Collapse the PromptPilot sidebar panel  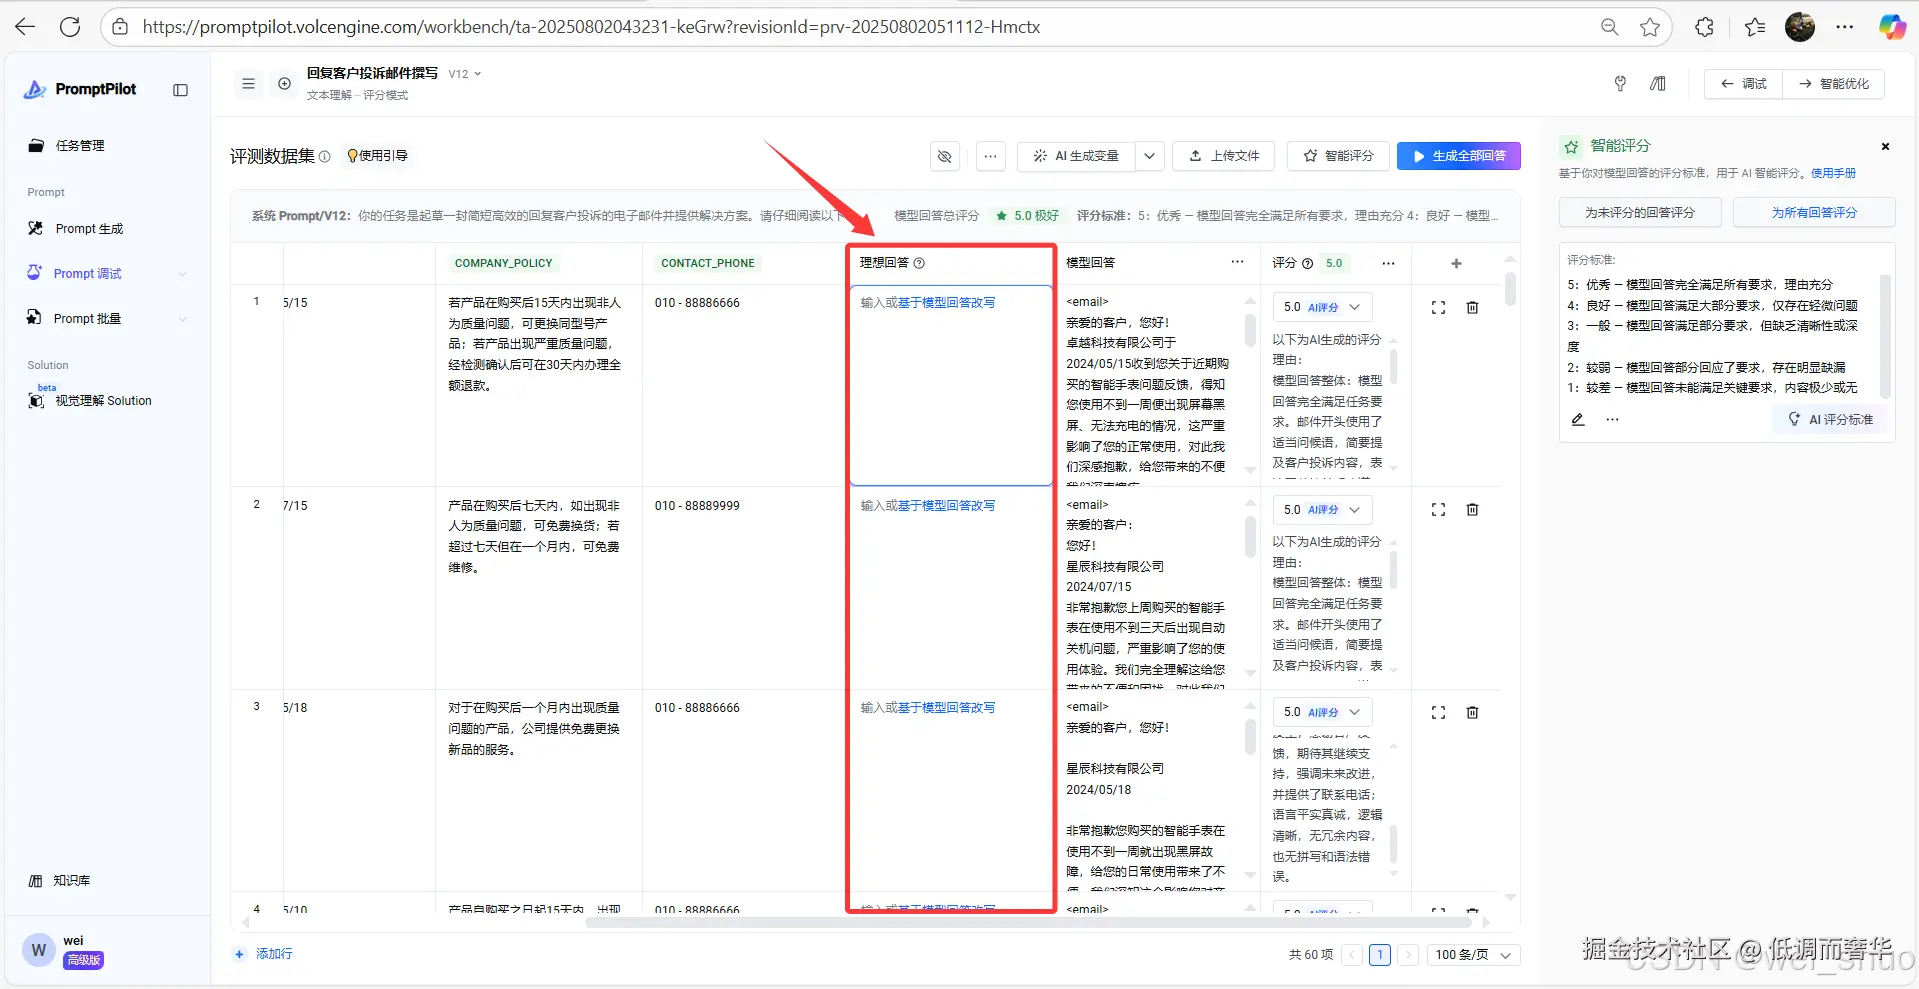pos(180,90)
